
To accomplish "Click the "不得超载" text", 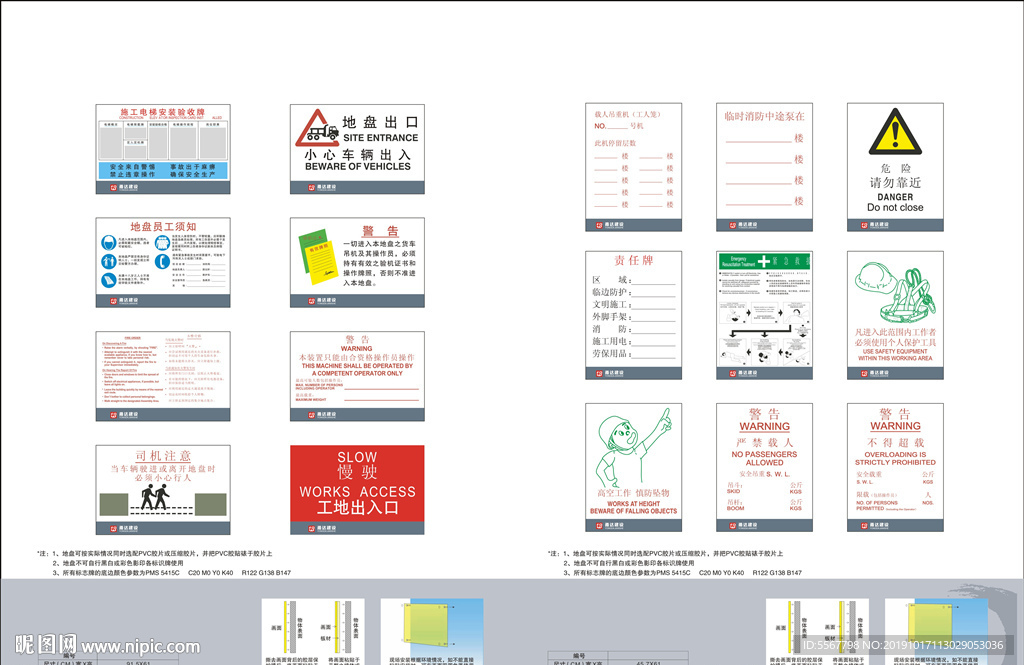I will 895,442.
